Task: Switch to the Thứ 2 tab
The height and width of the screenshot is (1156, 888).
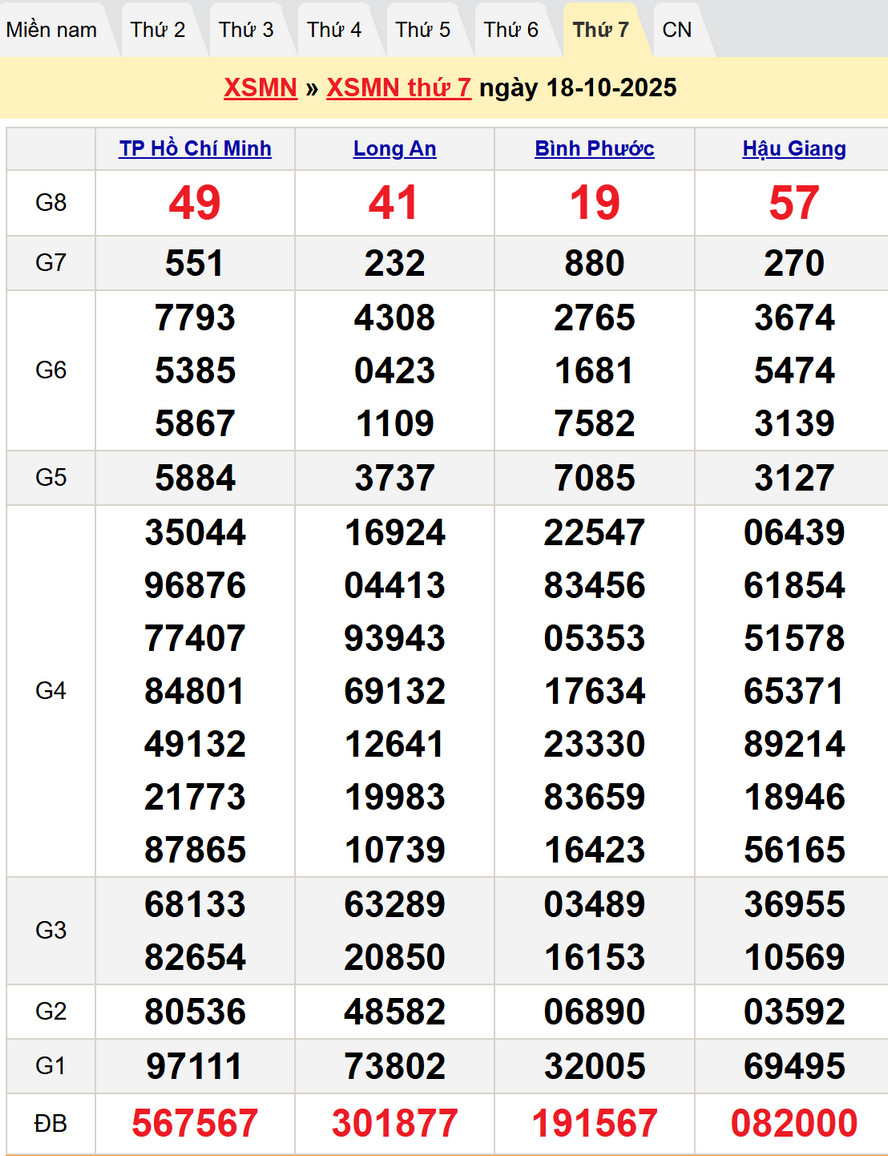Action: [158, 30]
